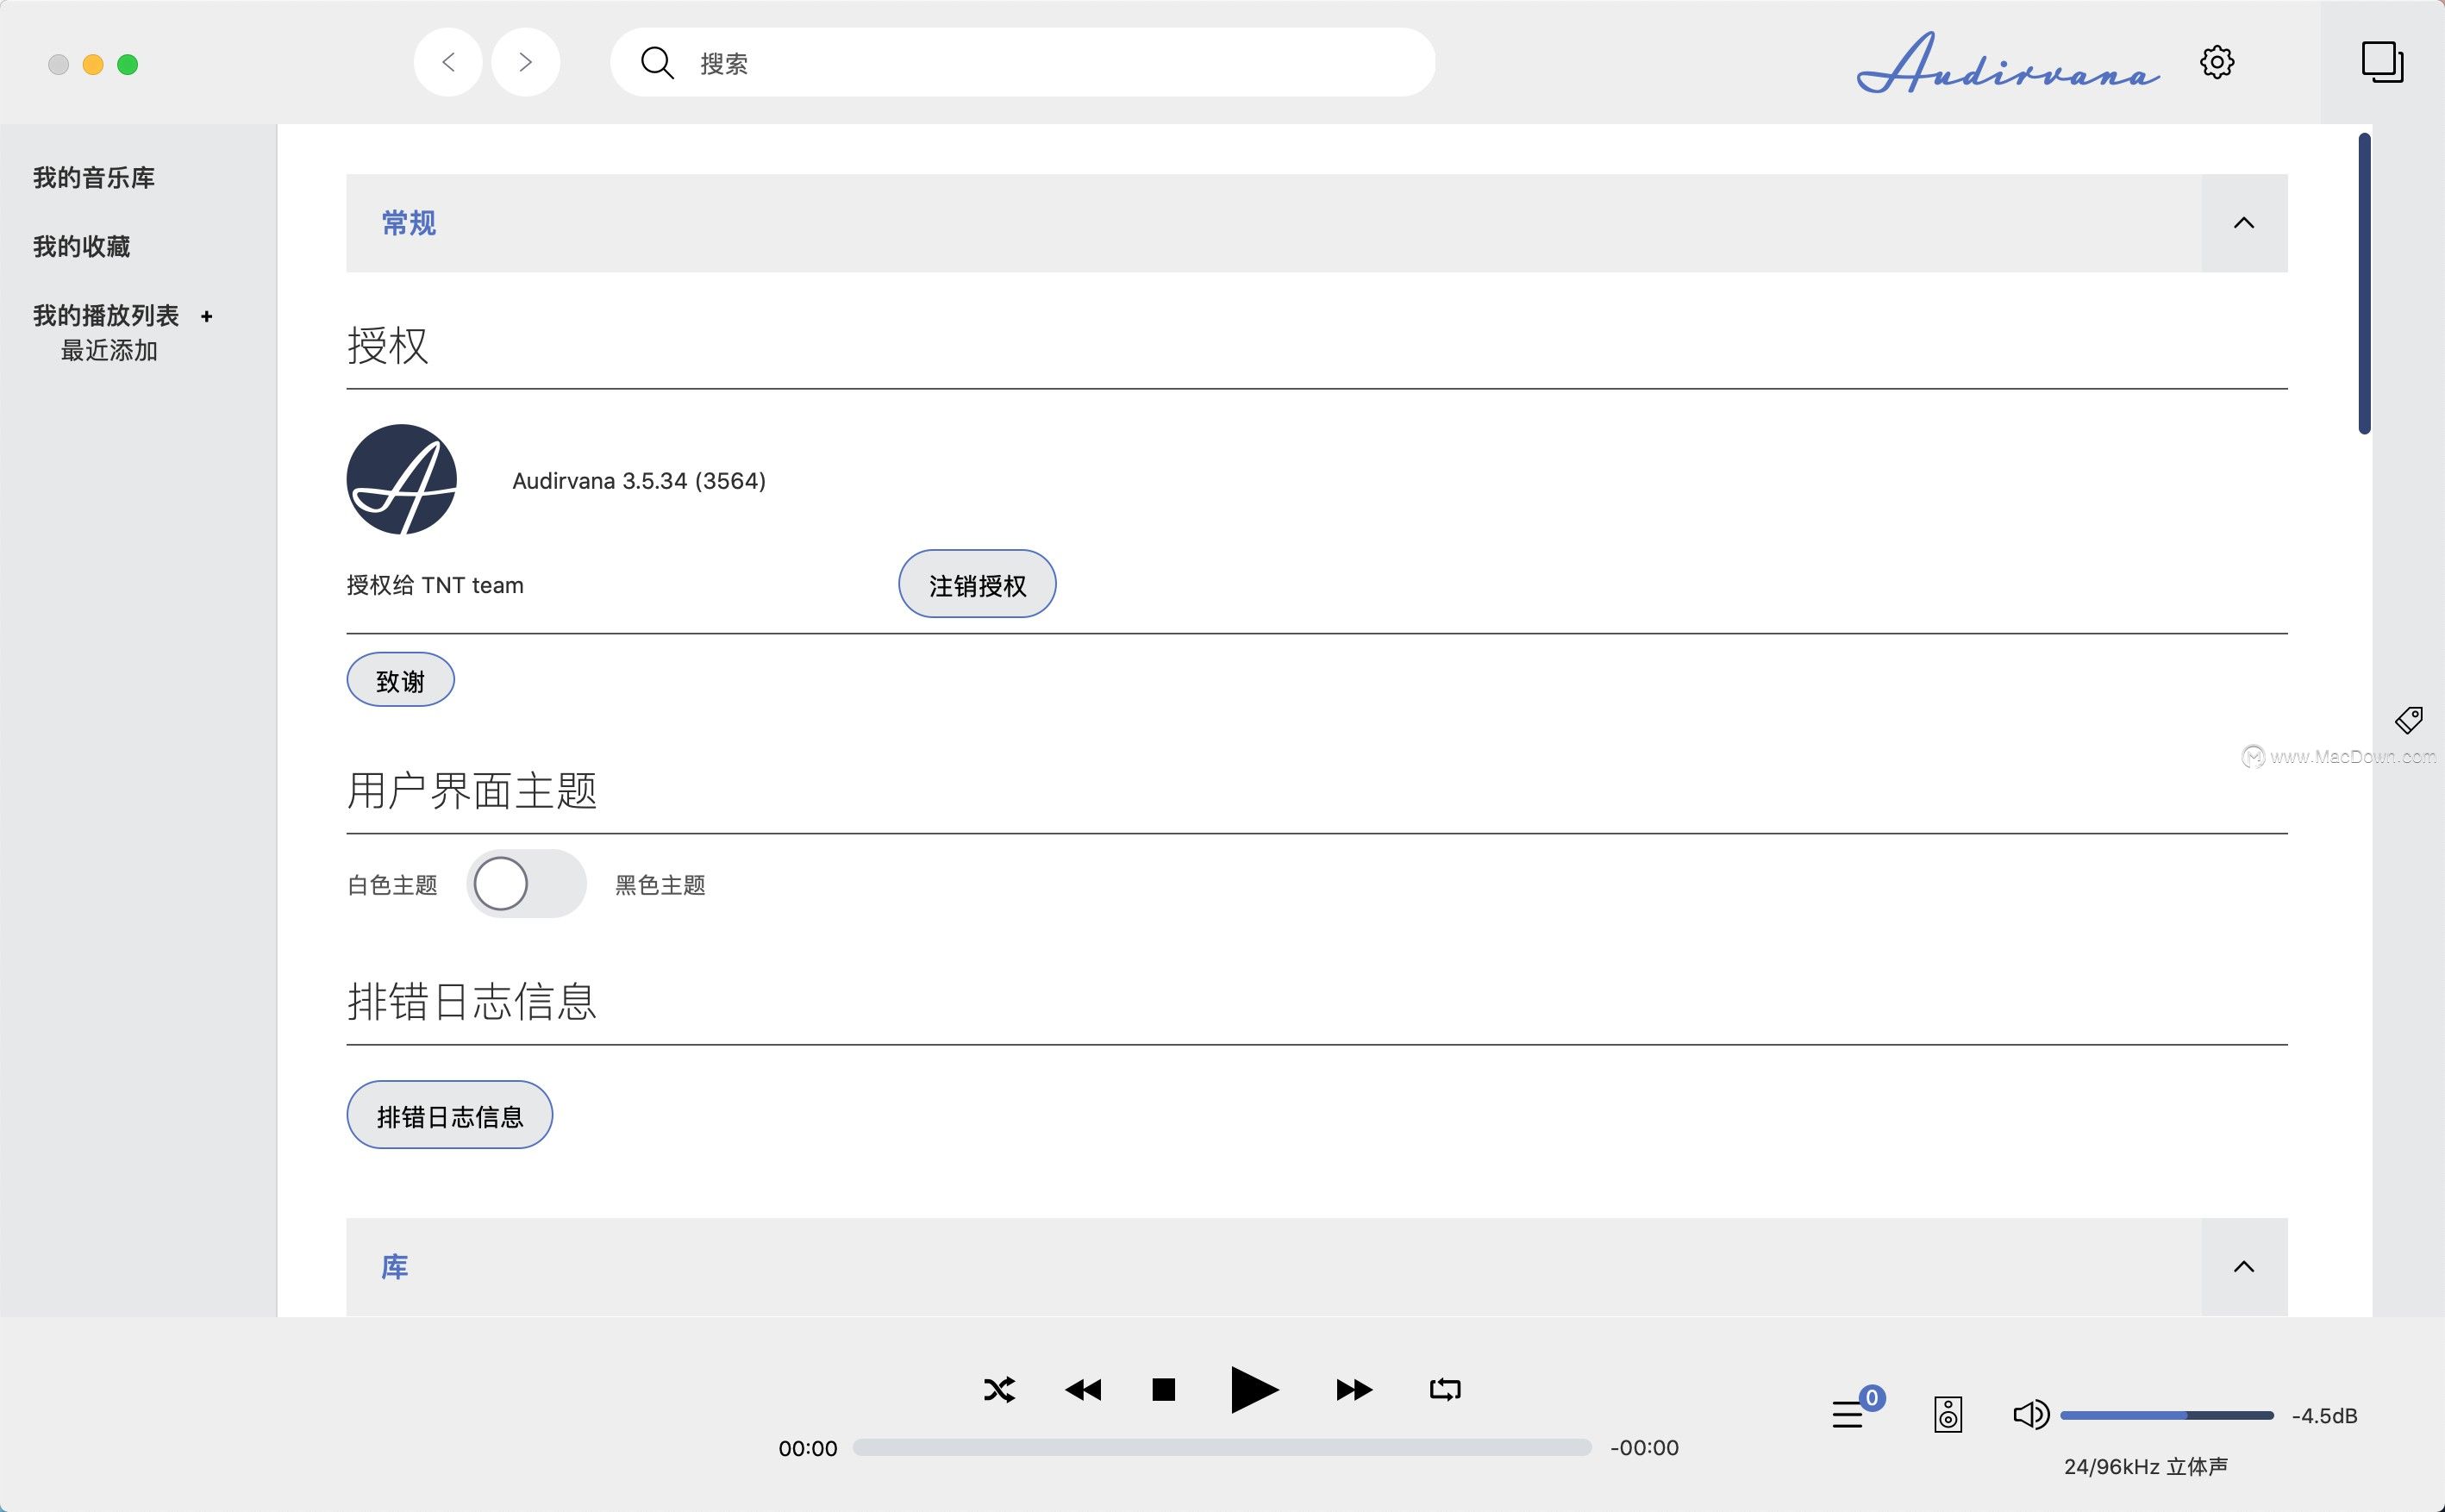The image size is (2445, 1512).
Task: Open the 最近添加 playlist
Action: pos(110,351)
